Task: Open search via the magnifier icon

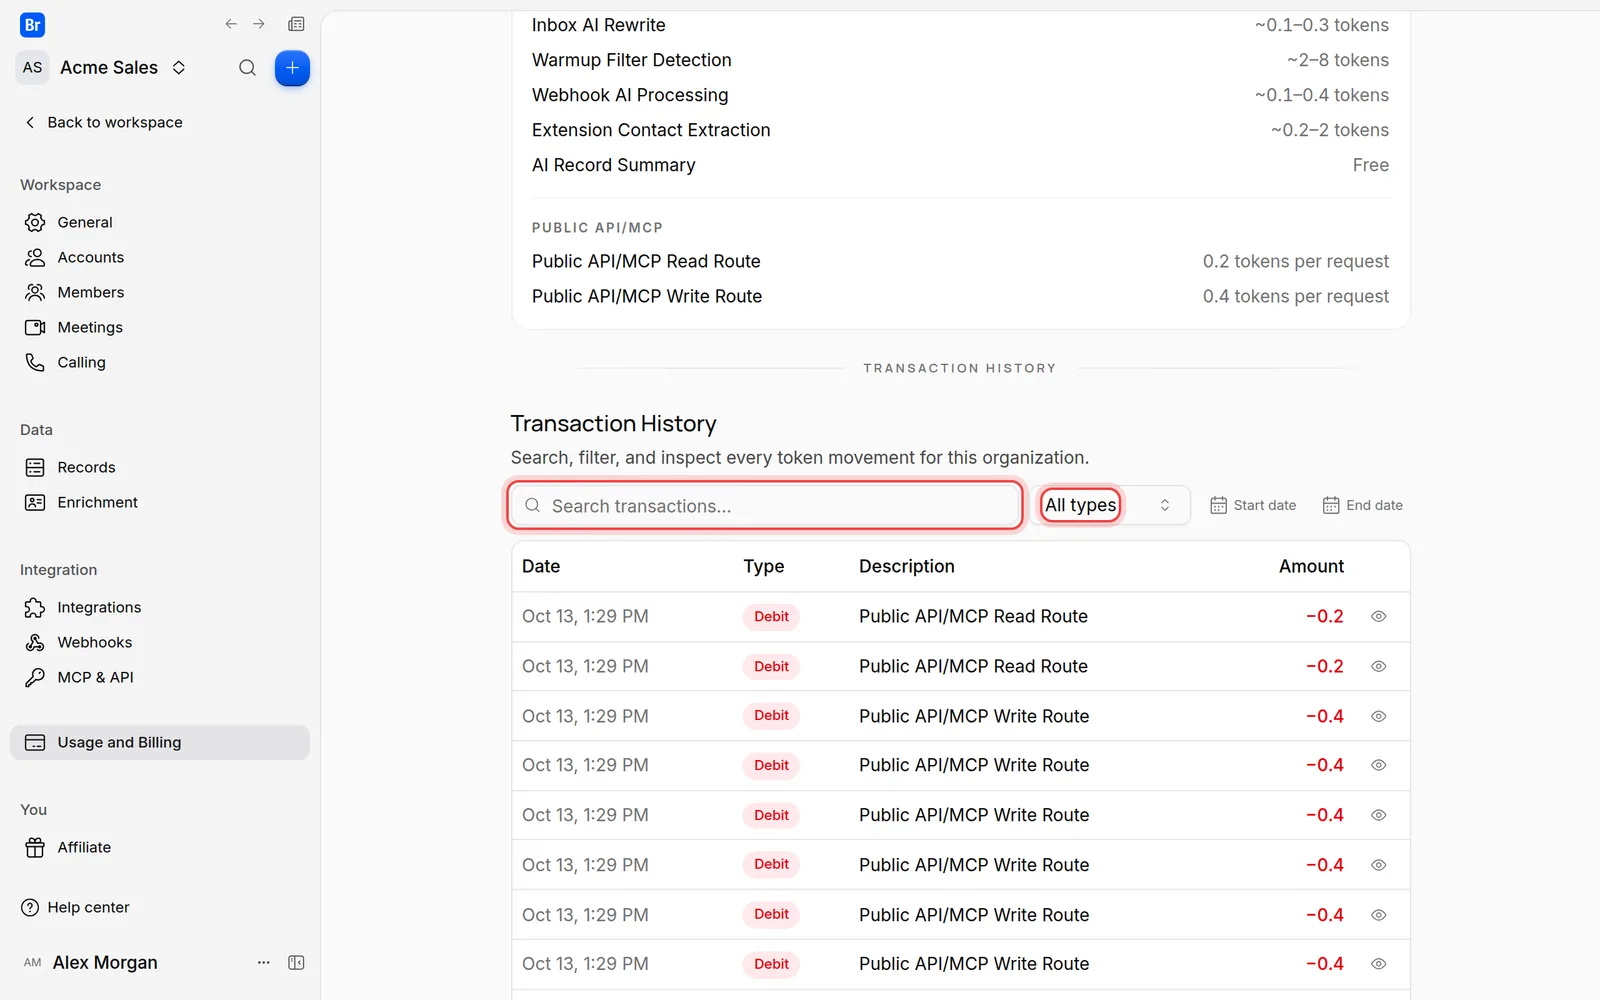Action: [247, 68]
